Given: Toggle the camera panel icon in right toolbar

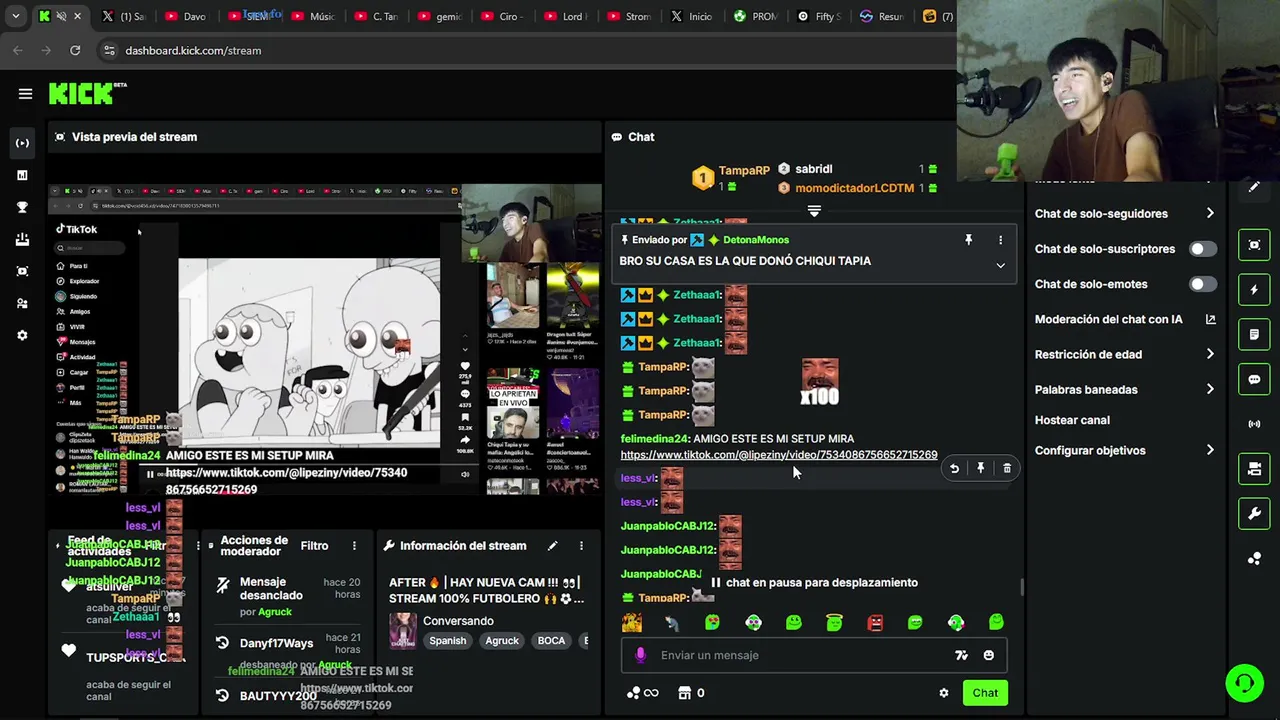Looking at the screenshot, I should (1254, 469).
